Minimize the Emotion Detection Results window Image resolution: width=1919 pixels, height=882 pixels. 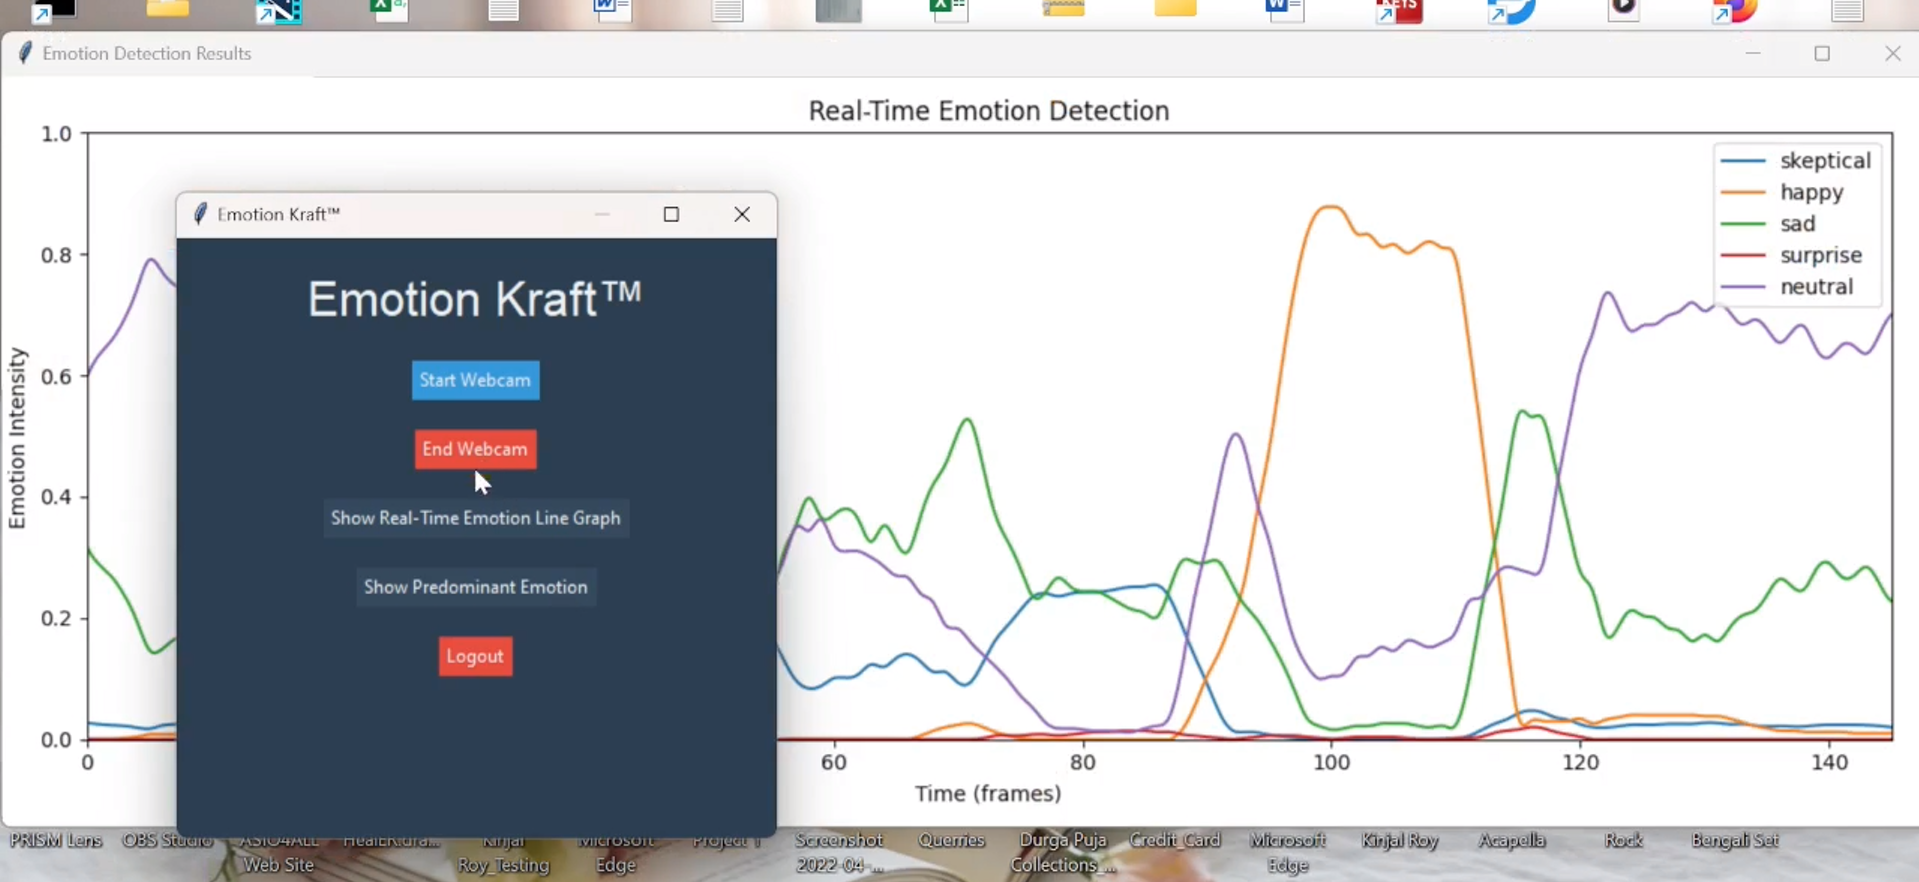point(1752,54)
